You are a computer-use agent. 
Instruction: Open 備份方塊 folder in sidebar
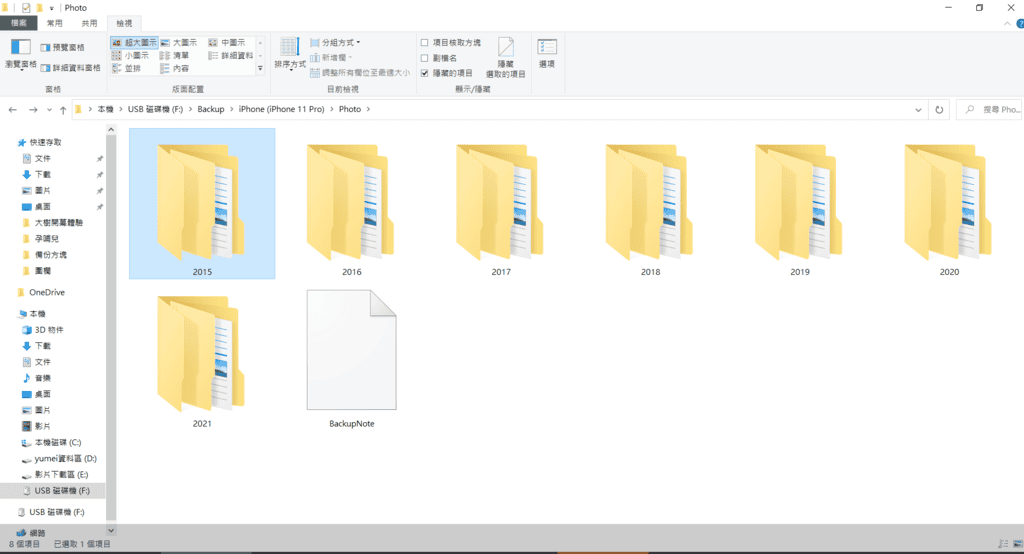[x=44, y=254]
